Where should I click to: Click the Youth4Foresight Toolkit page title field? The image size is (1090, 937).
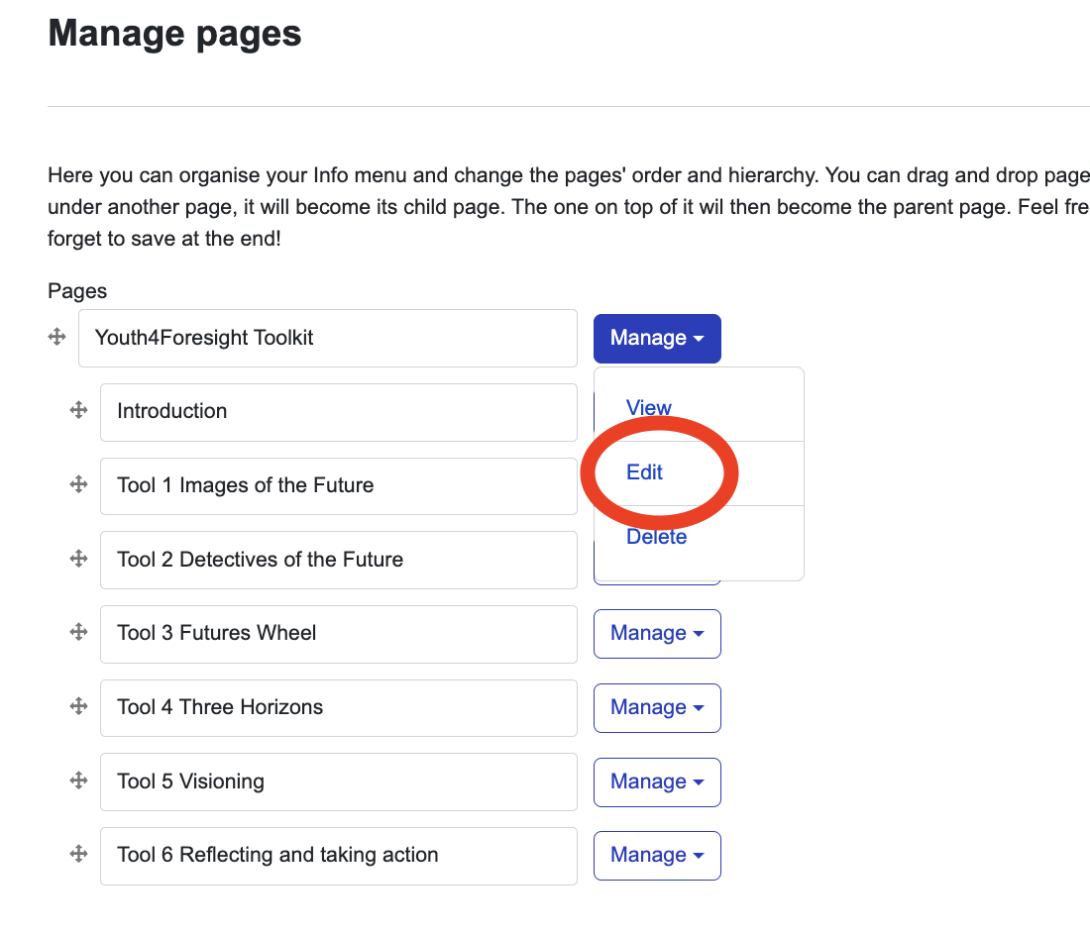point(327,338)
